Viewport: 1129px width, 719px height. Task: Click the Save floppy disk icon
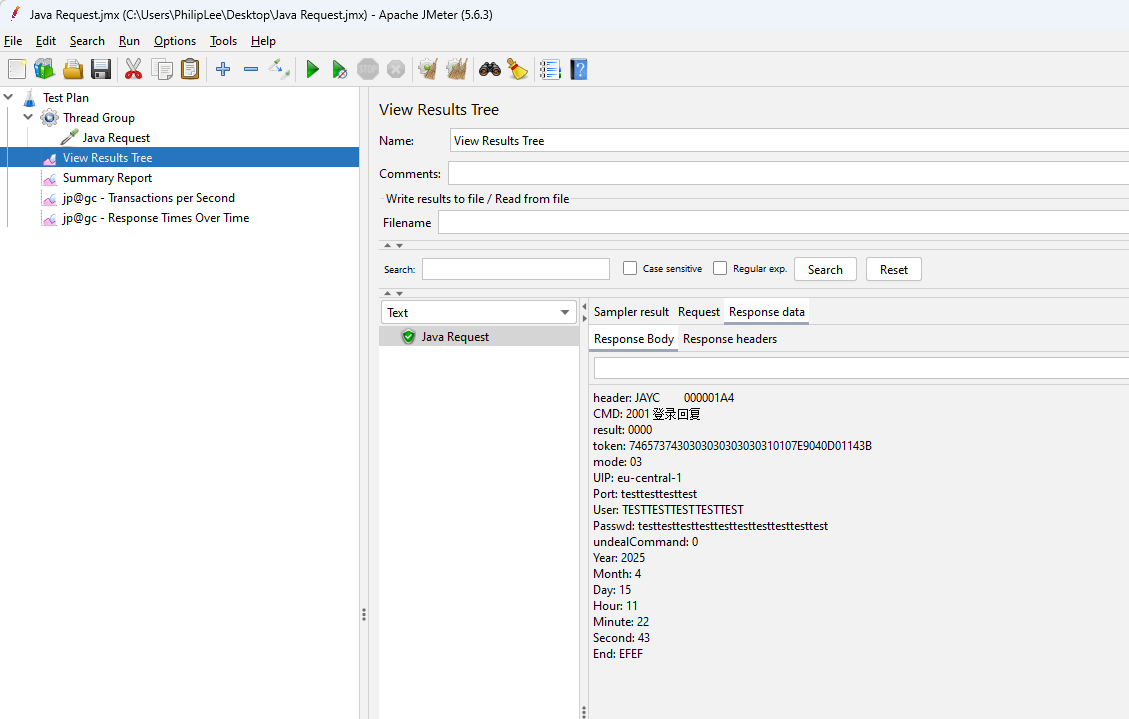coord(101,69)
